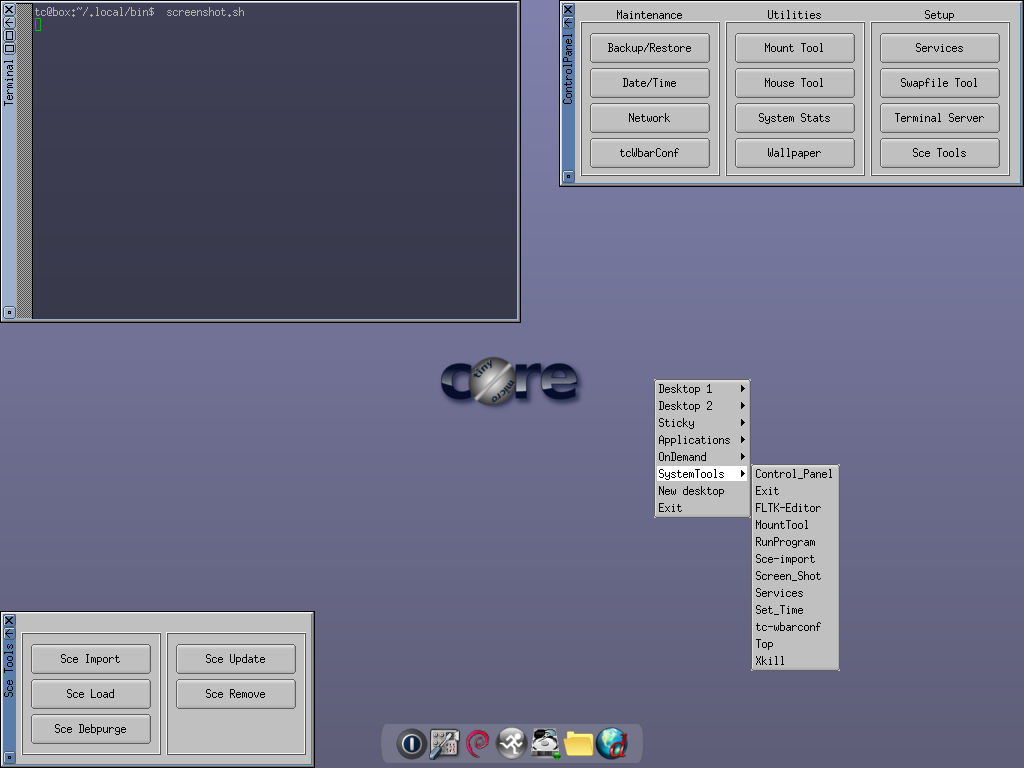The image size is (1024, 768).
Task: Click the Sce Debpurge button
Action: pyautogui.click(x=90, y=729)
